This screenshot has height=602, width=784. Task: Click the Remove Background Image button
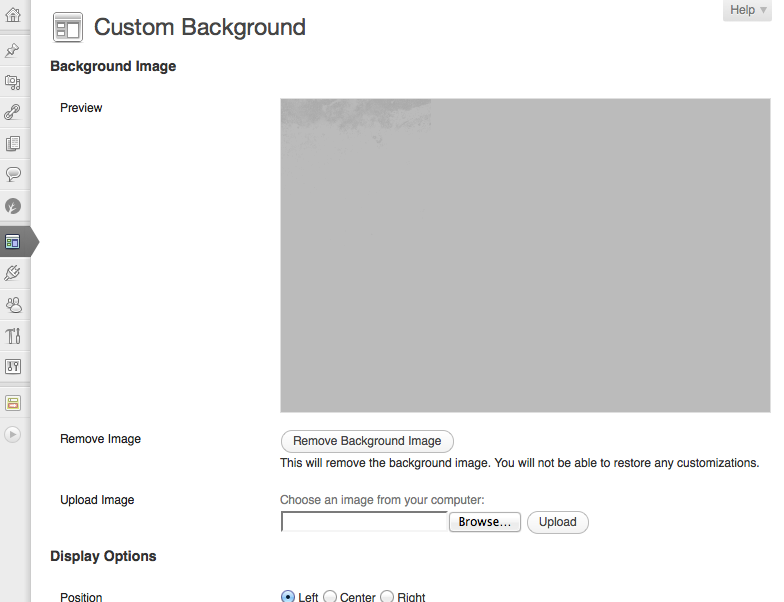(367, 441)
